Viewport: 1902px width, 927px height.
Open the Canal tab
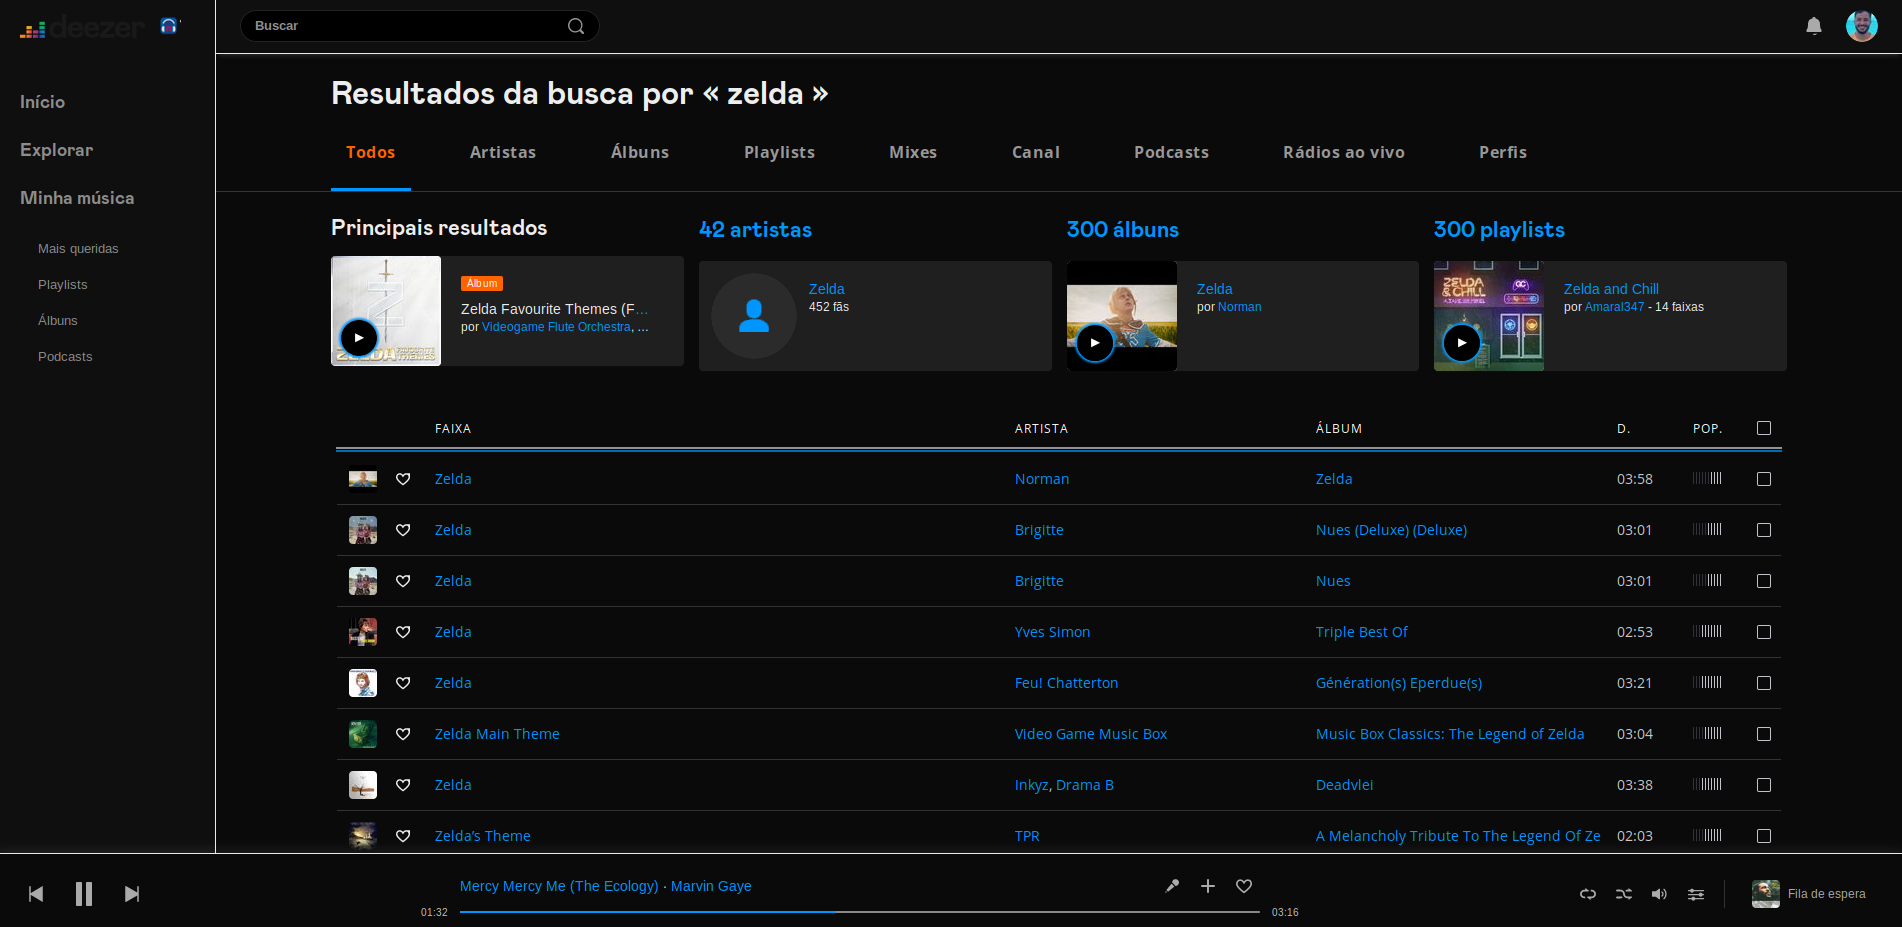tap(1036, 152)
